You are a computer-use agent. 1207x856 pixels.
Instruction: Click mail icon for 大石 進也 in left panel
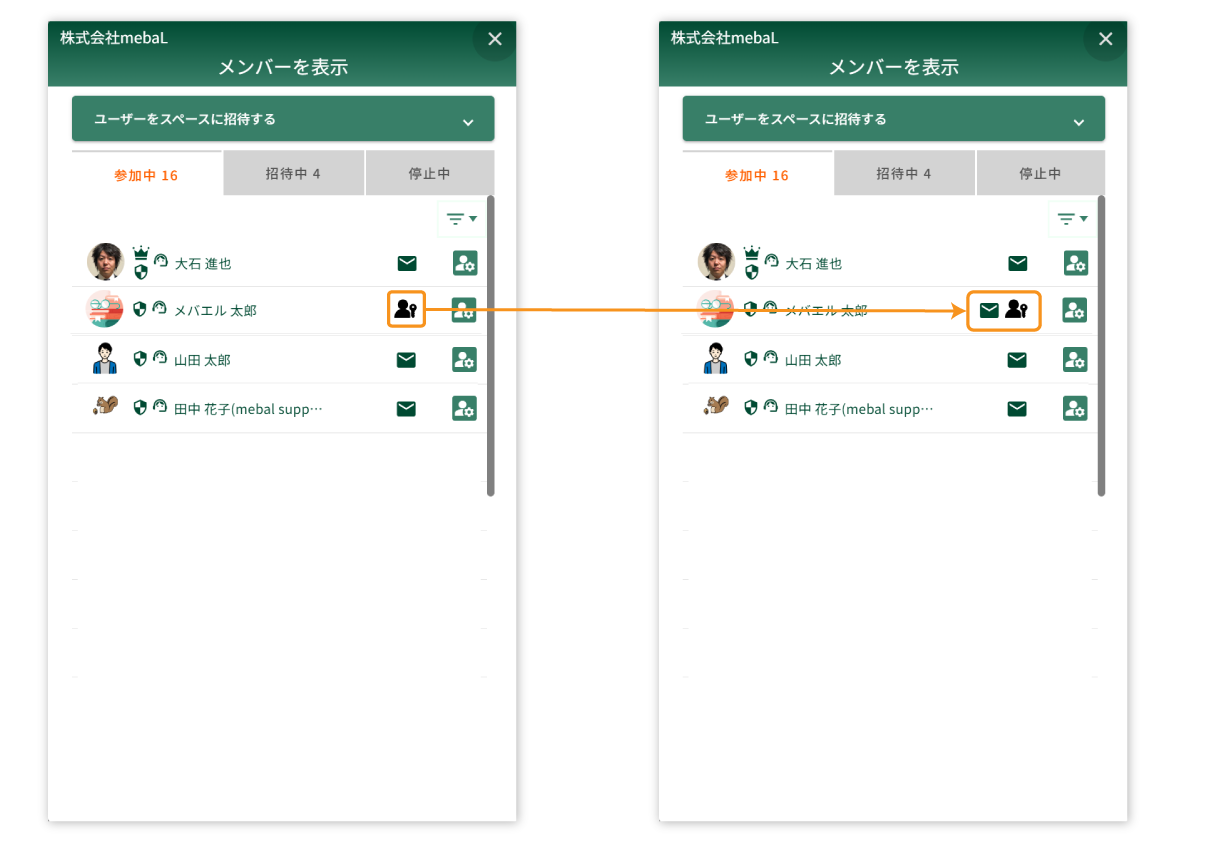pos(406,263)
